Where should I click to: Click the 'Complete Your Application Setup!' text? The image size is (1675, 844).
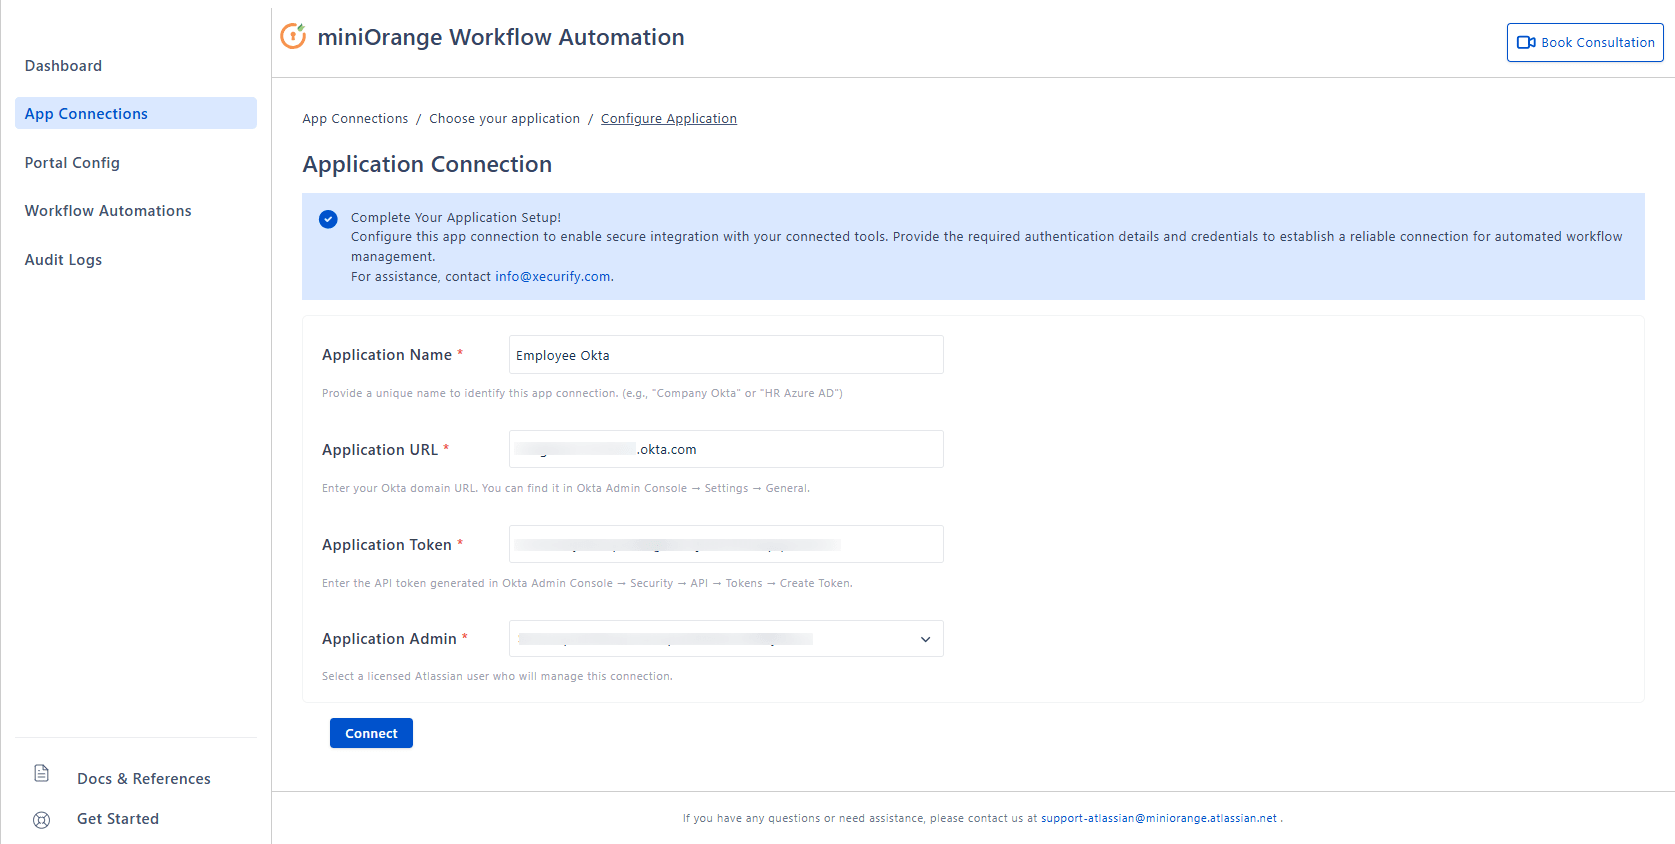[456, 217]
